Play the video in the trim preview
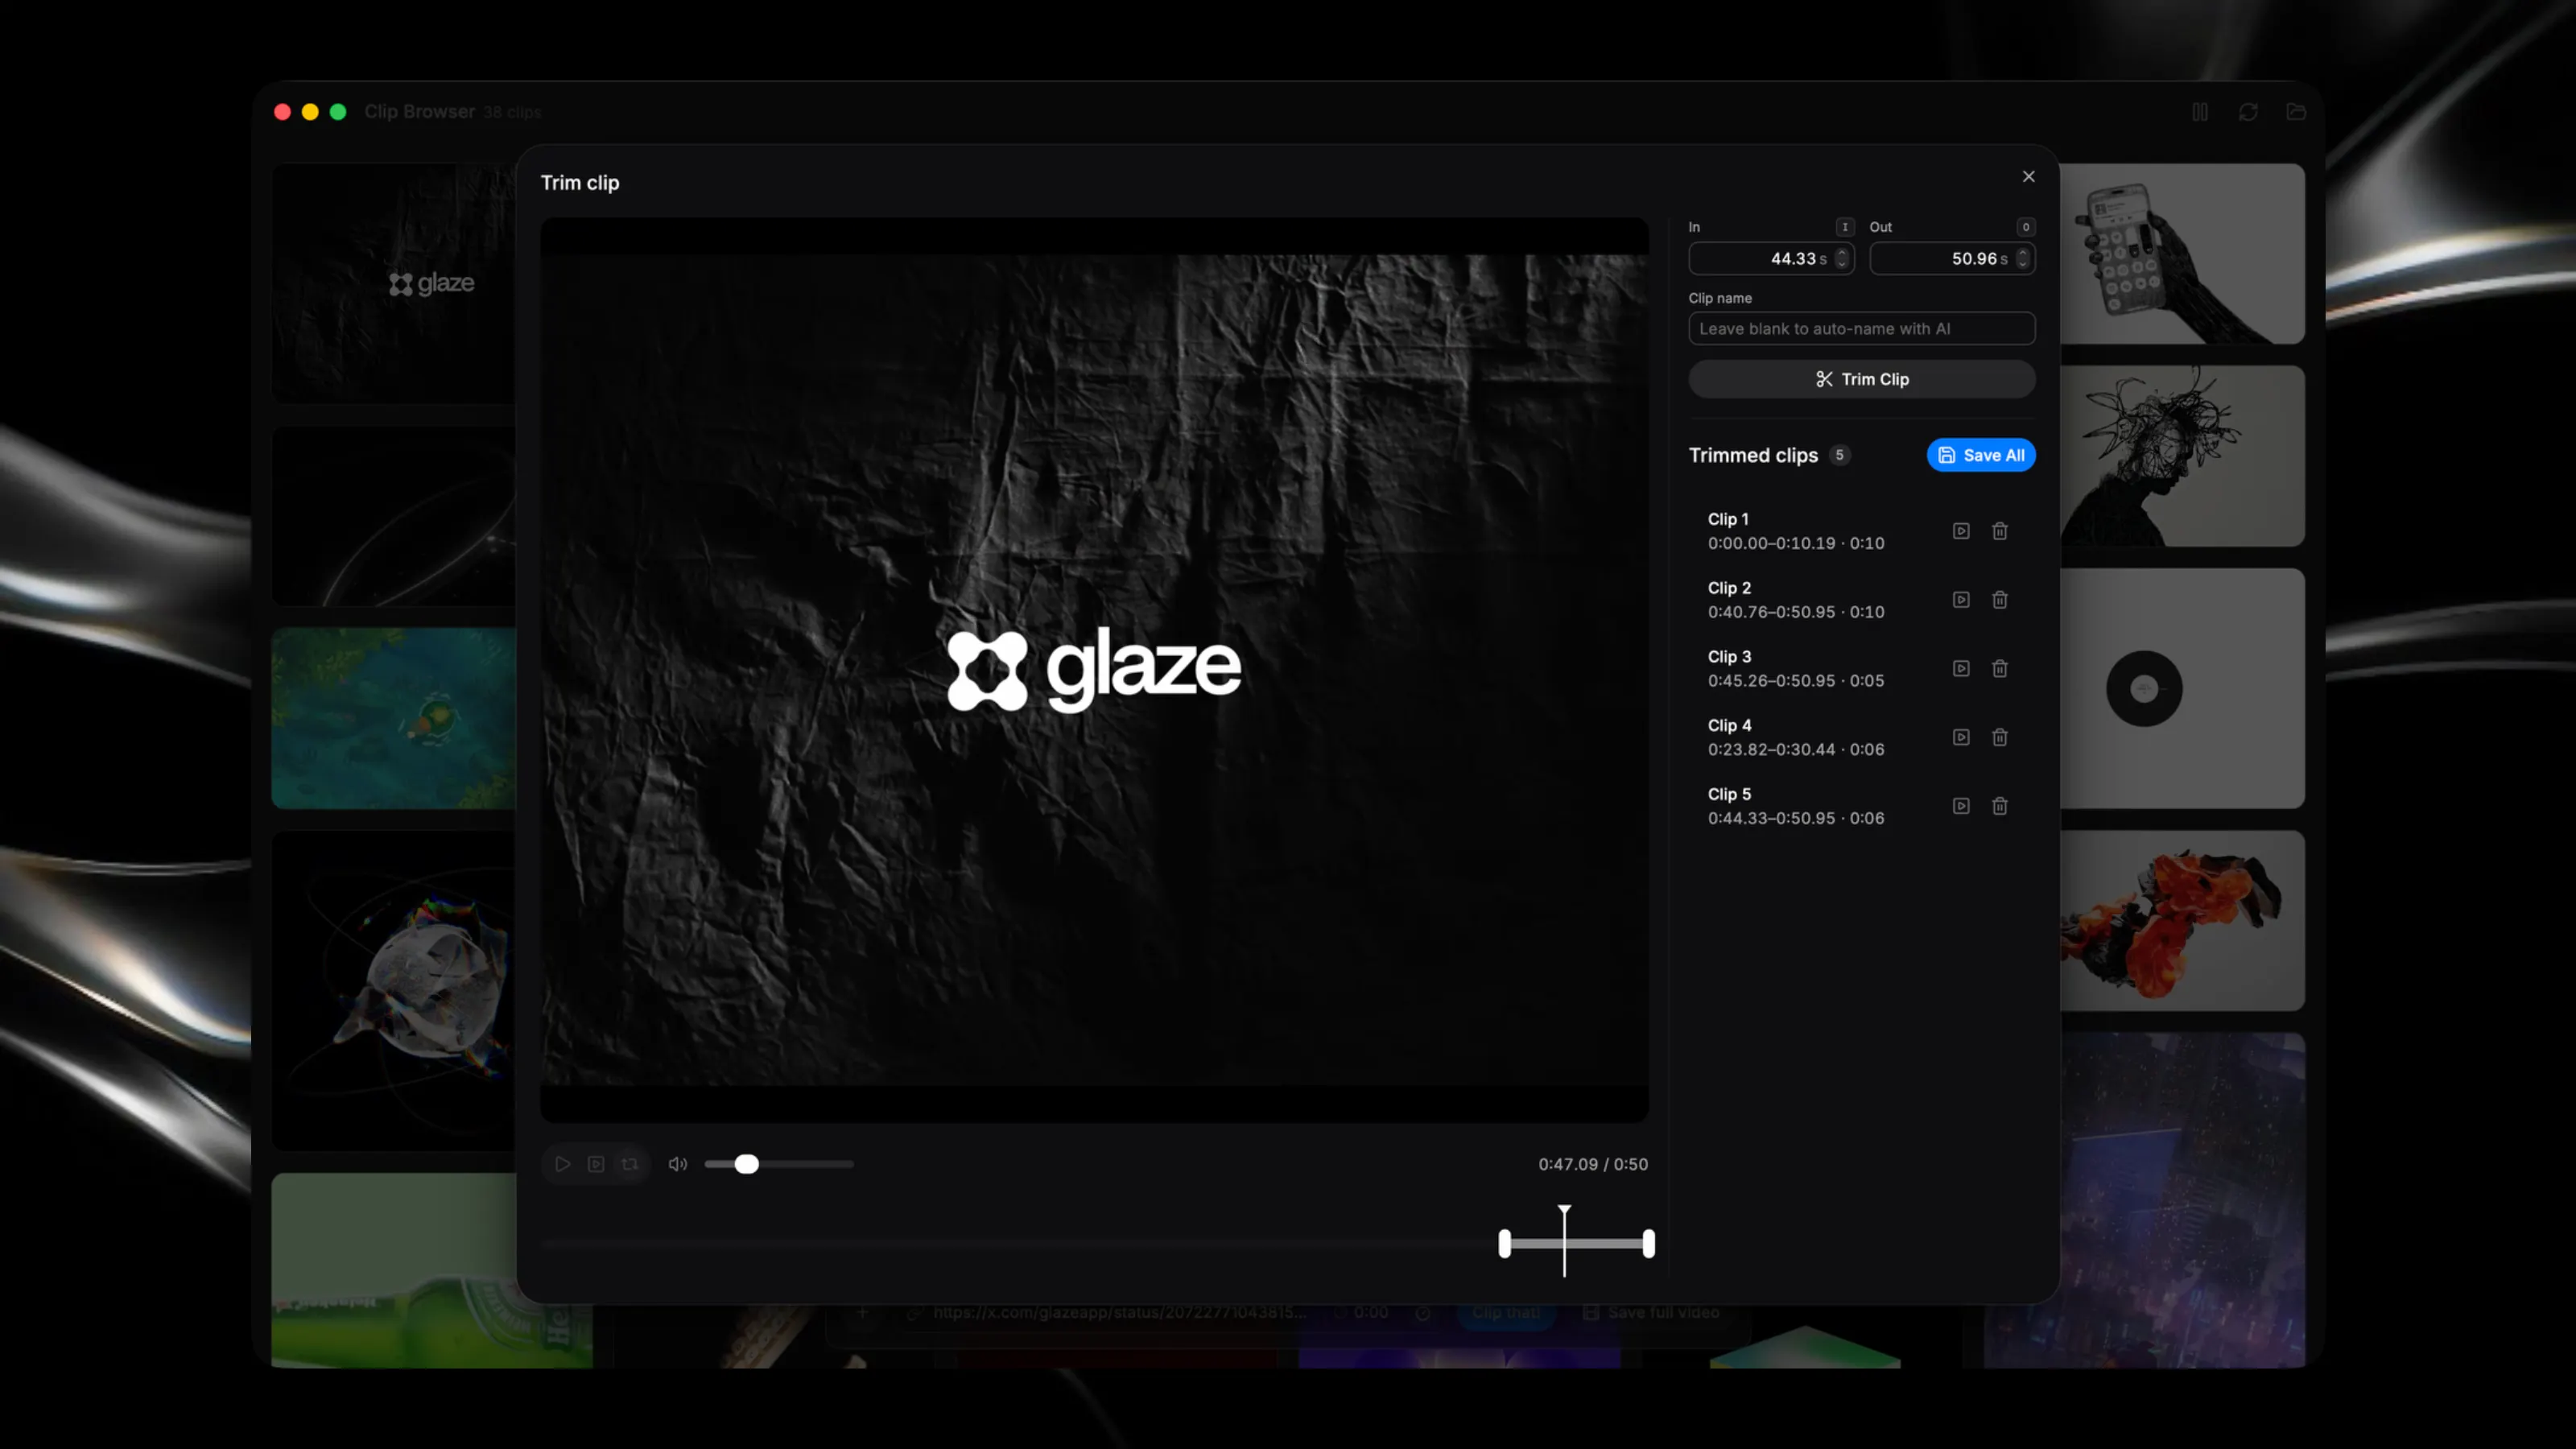 [x=563, y=1164]
